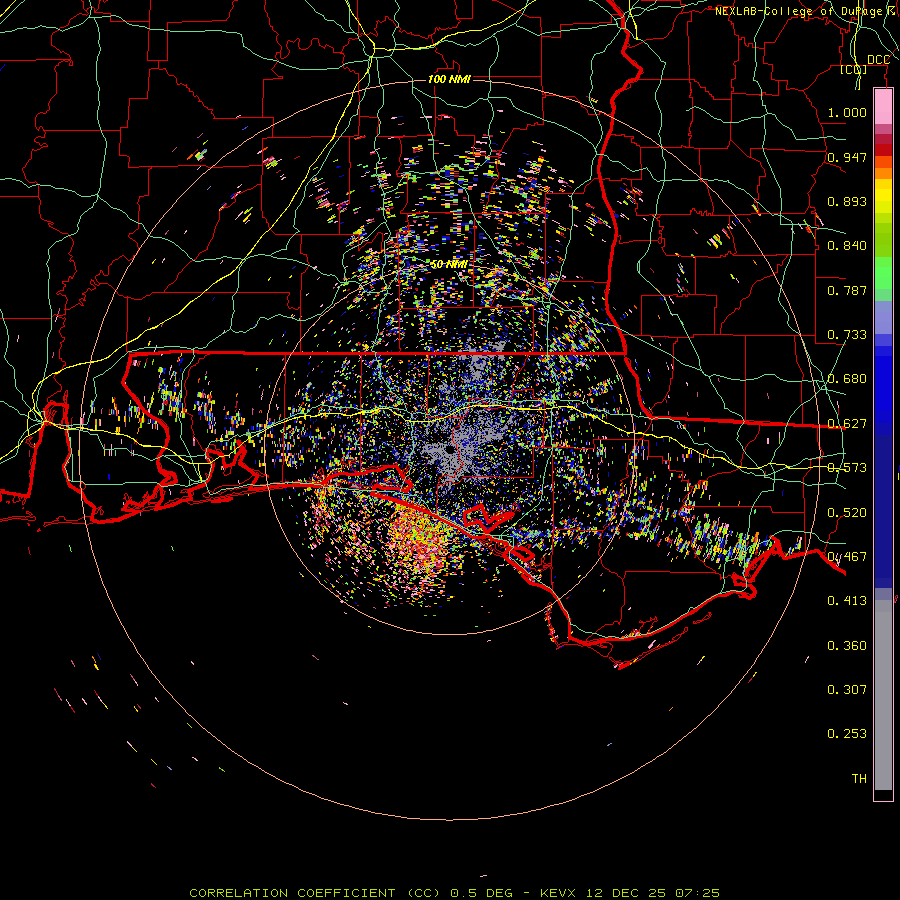Screen dimensions: 900x900
Task: Click the NEXLAB-College of DuPage label
Action: 798,11
